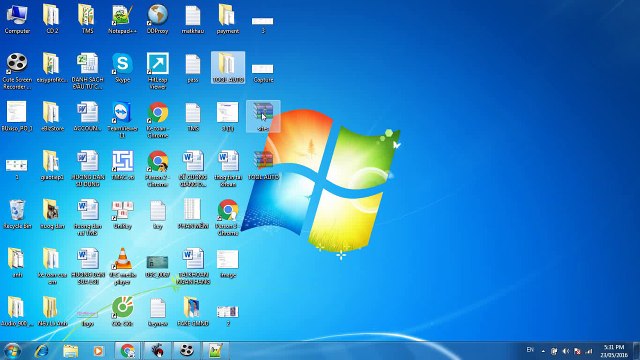
Task: Launch the UniKey shortcut
Action: click(x=122, y=214)
